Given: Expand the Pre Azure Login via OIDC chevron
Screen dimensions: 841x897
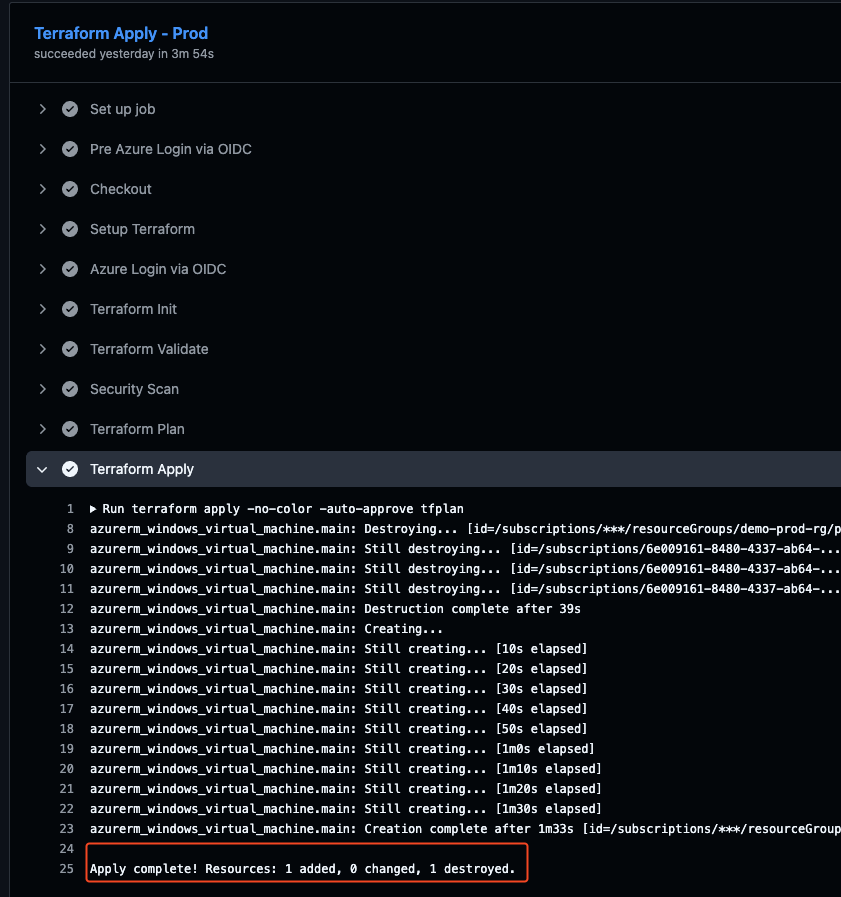Looking at the screenshot, I should click(x=42, y=149).
